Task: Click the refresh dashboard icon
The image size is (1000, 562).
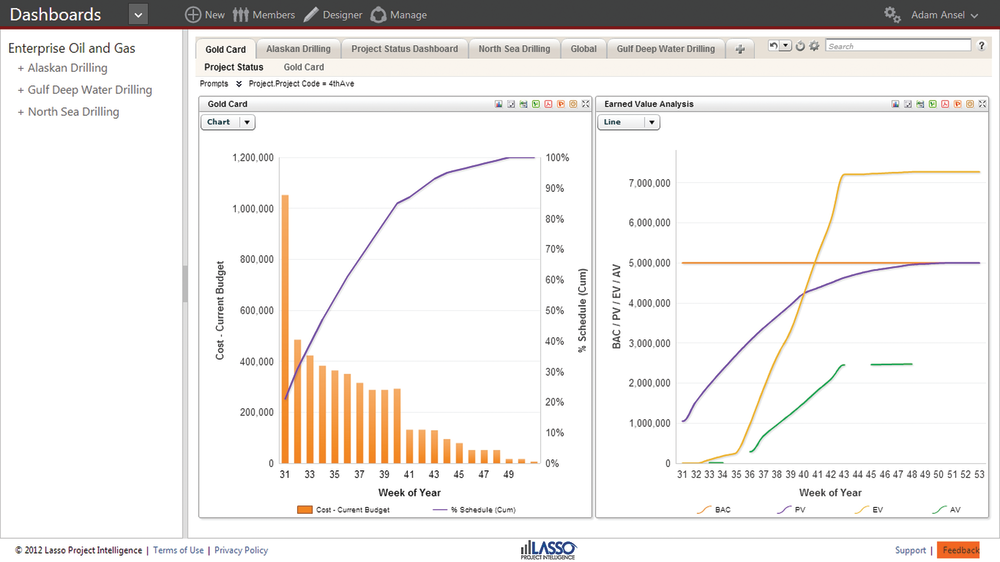Action: 800,46
